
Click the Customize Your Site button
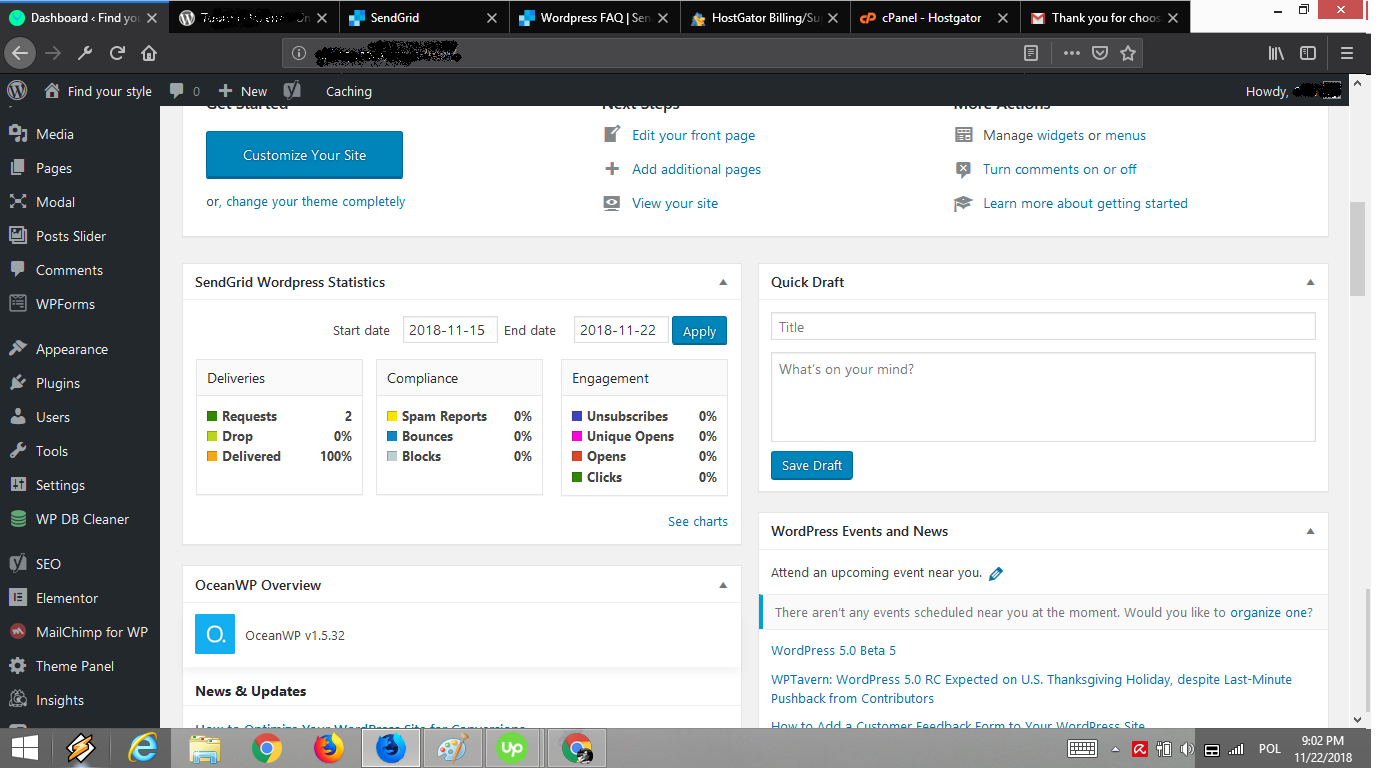coord(304,155)
